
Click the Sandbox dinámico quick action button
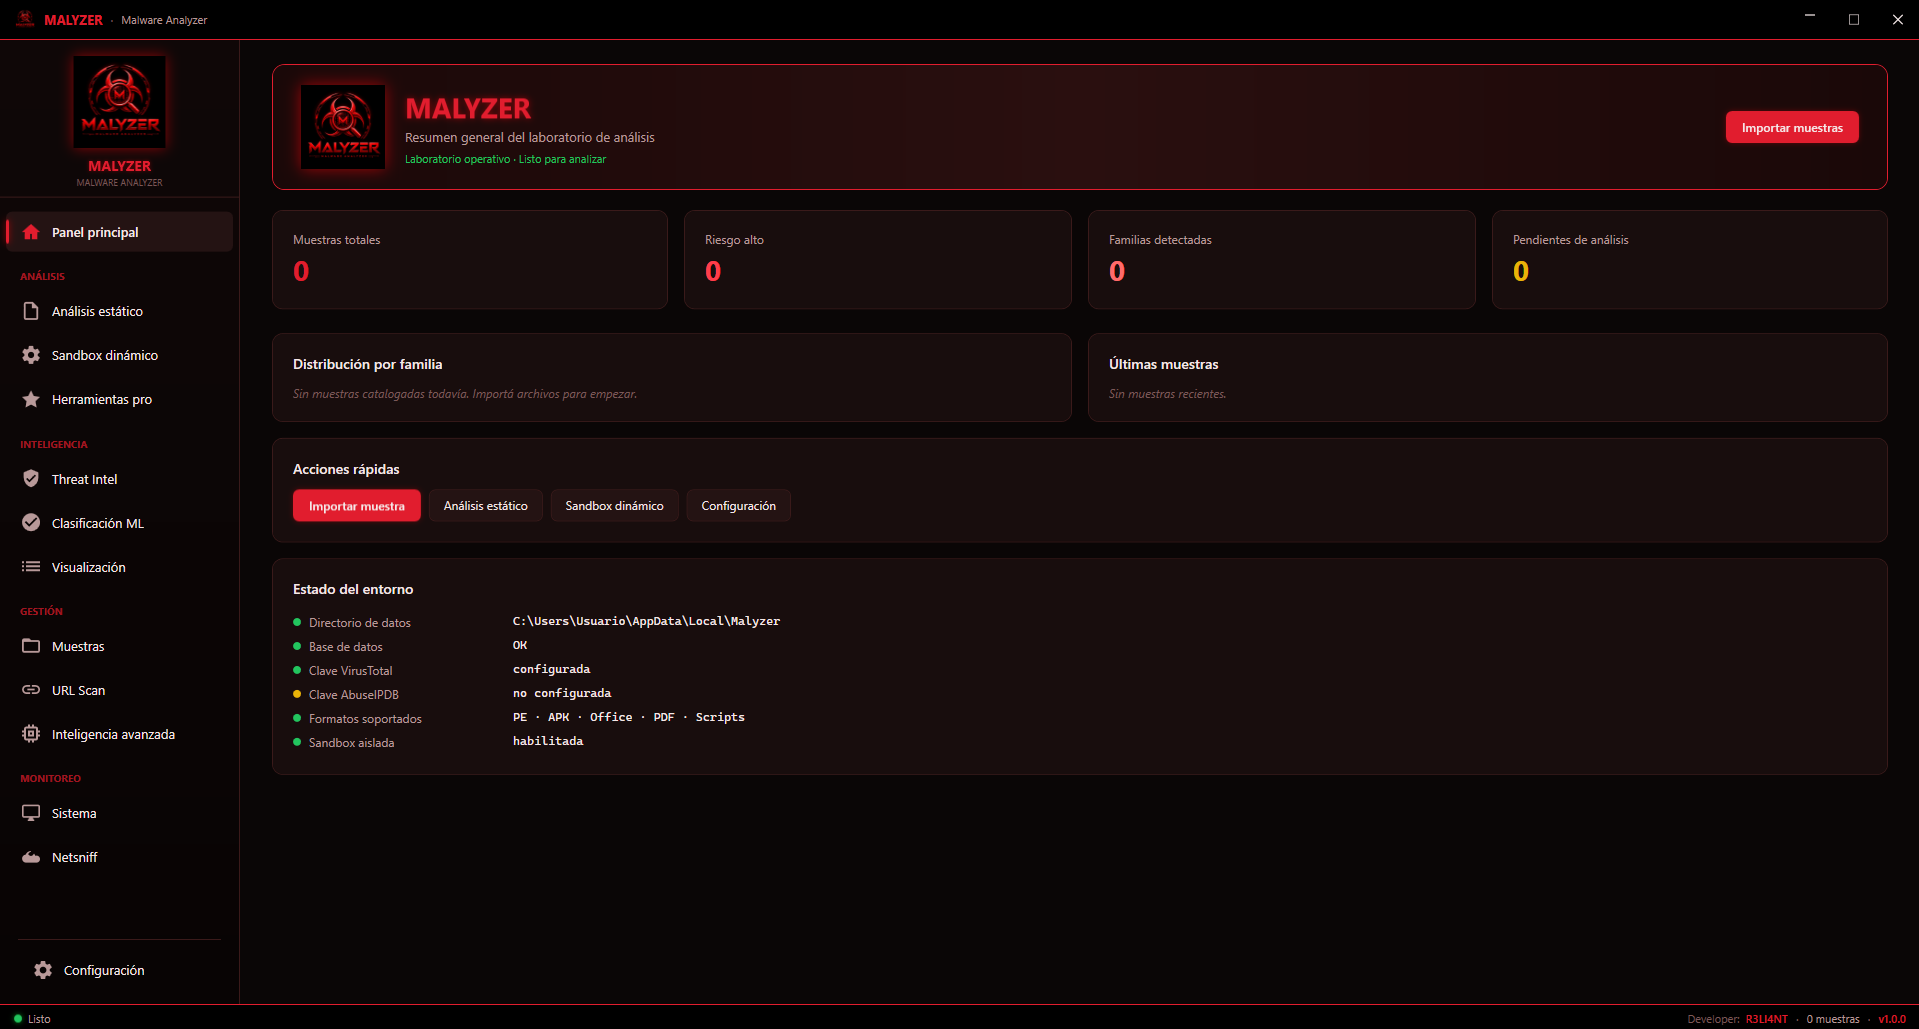pyautogui.click(x=614, y=506)
